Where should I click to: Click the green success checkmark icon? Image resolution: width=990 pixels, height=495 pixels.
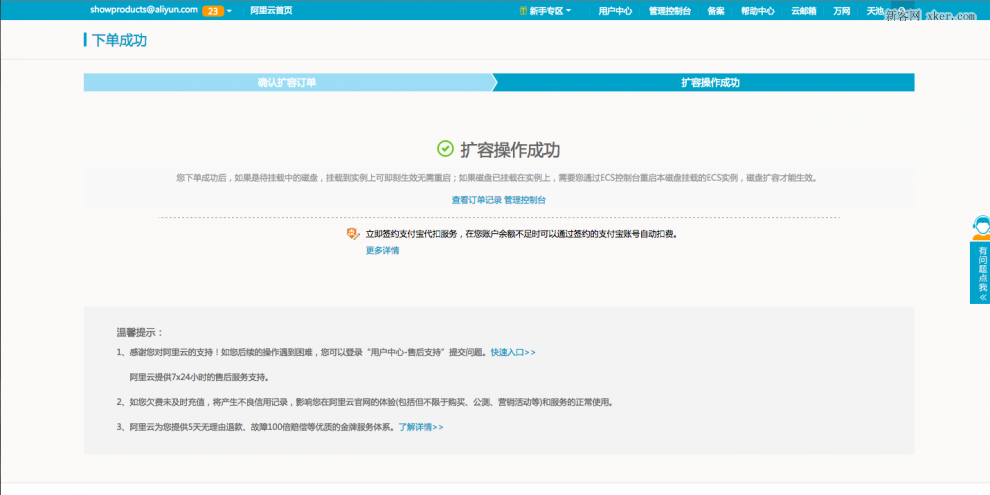coord(445,148)
